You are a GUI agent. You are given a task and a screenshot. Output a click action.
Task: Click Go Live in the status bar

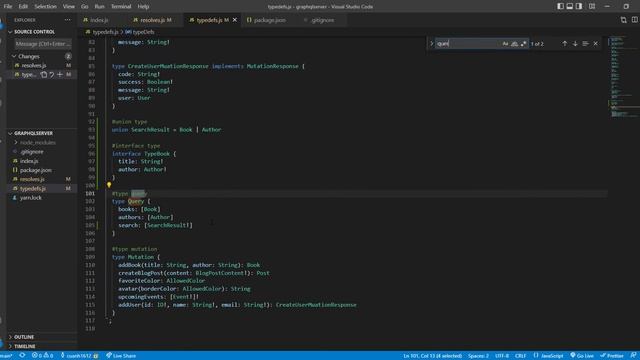point(582,356)
